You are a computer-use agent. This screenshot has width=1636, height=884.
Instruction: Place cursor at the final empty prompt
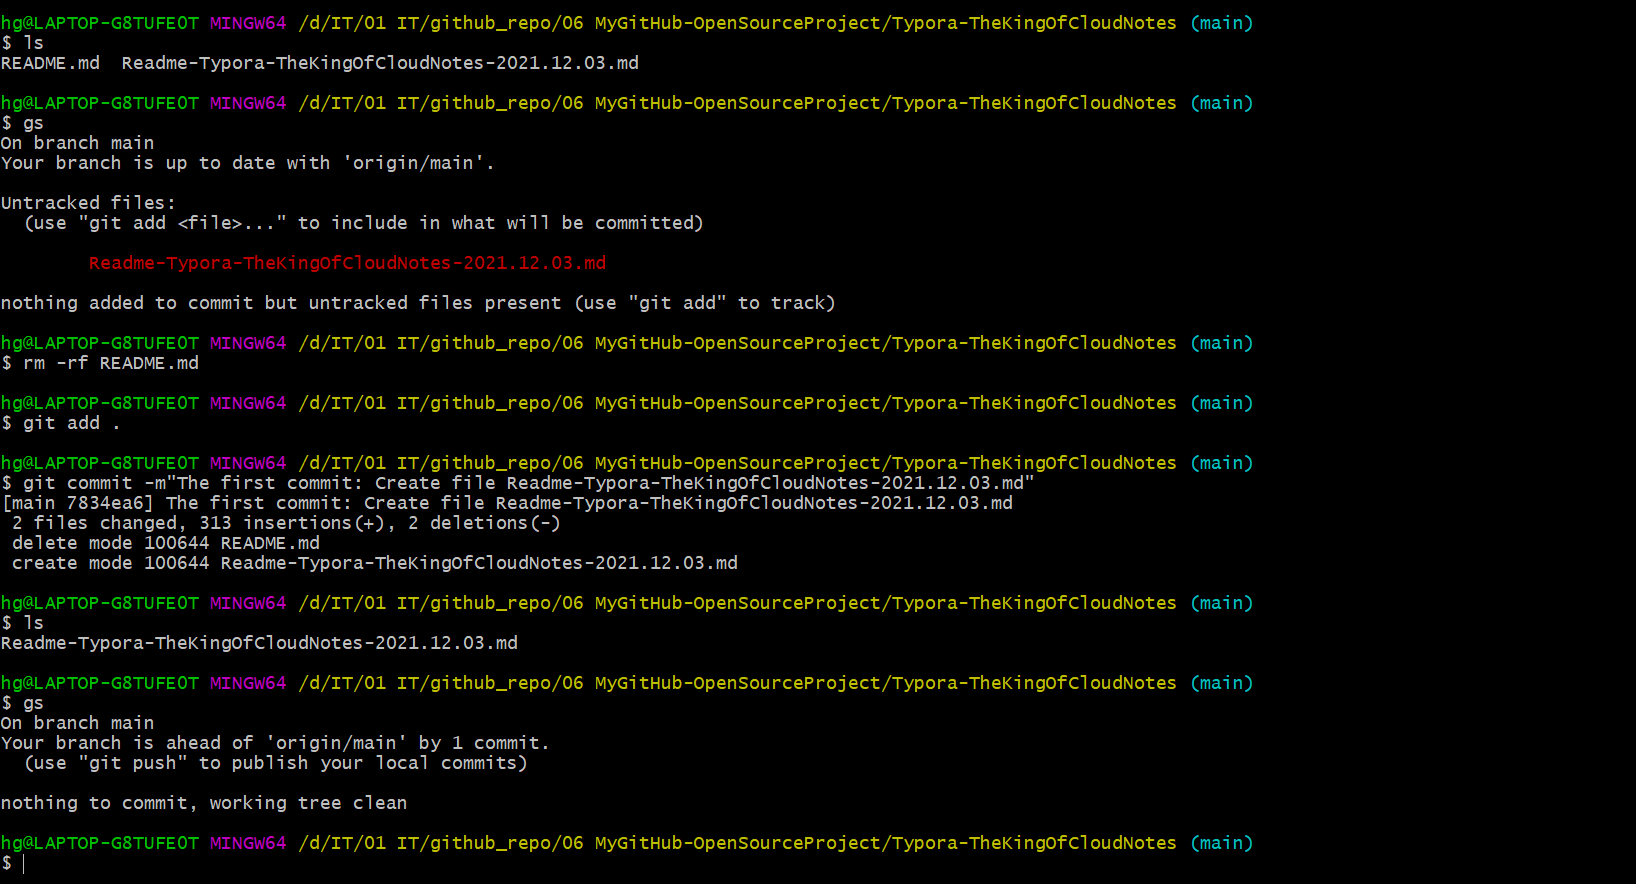tap(22, 863)
